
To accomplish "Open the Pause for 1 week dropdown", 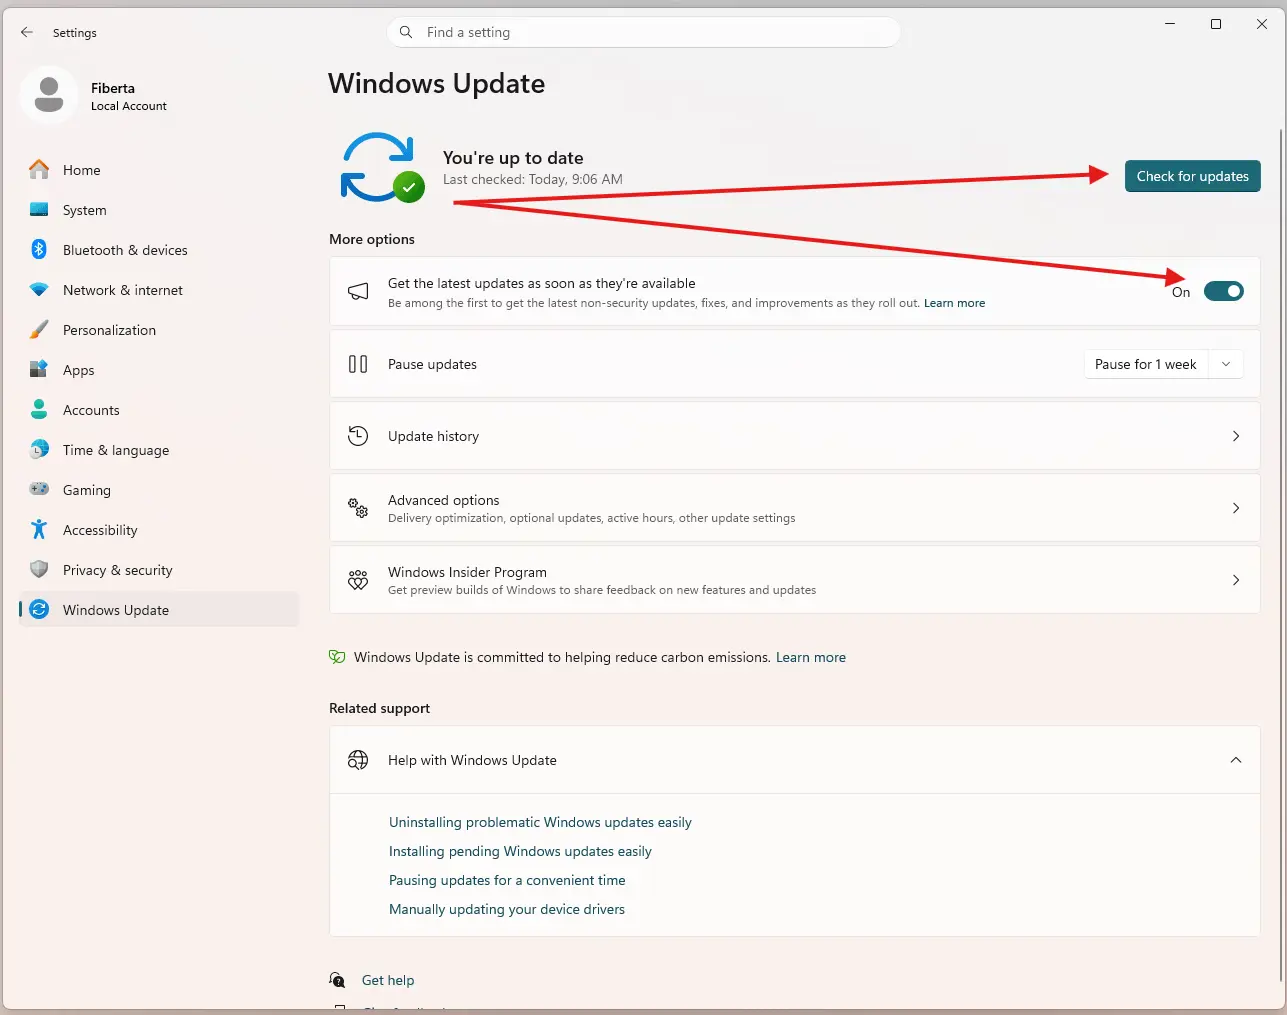I will pos(1225,364).
